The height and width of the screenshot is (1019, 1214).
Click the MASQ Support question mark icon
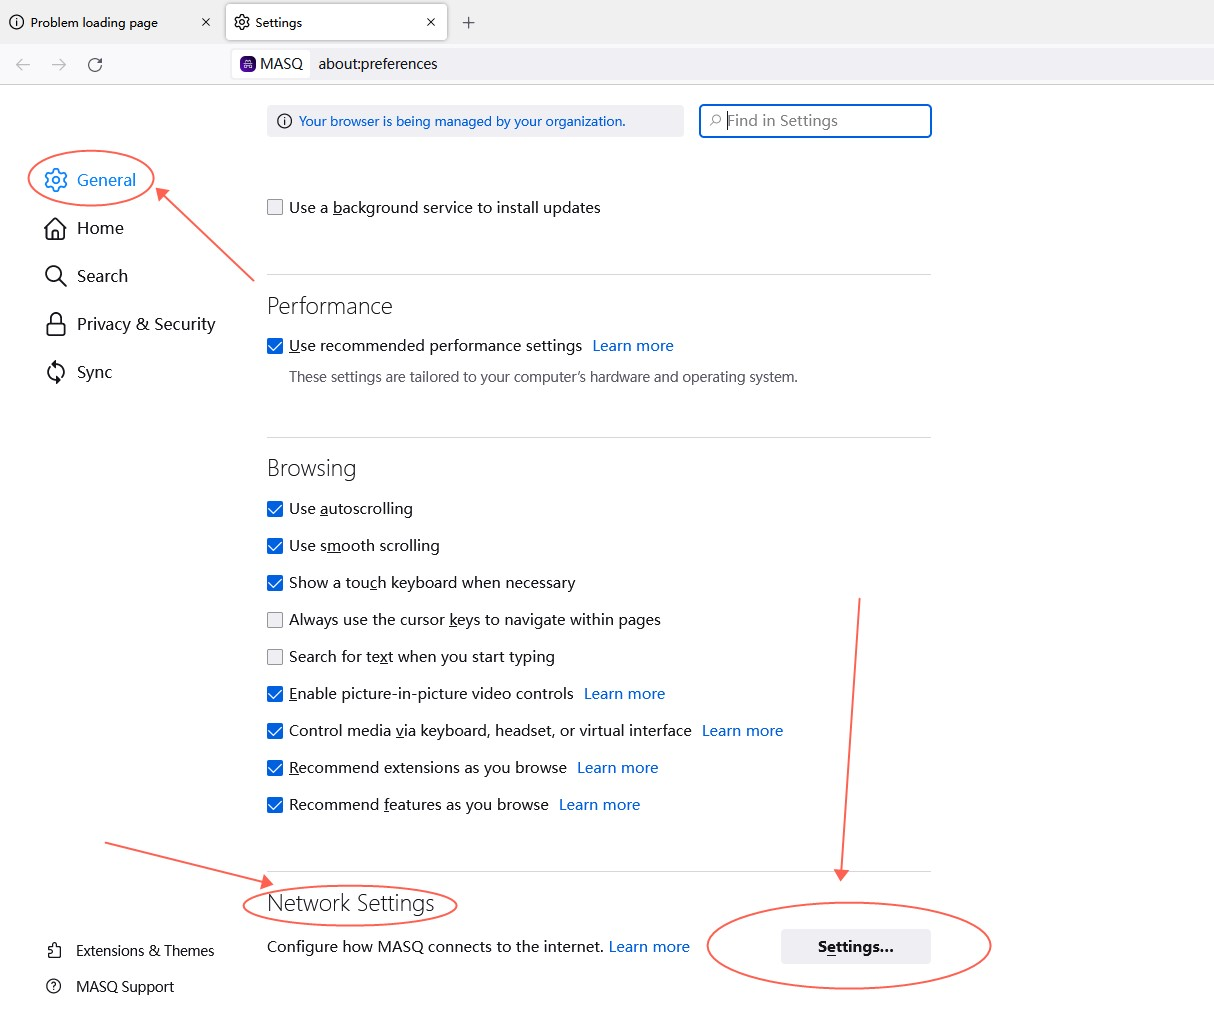point(54,987)
